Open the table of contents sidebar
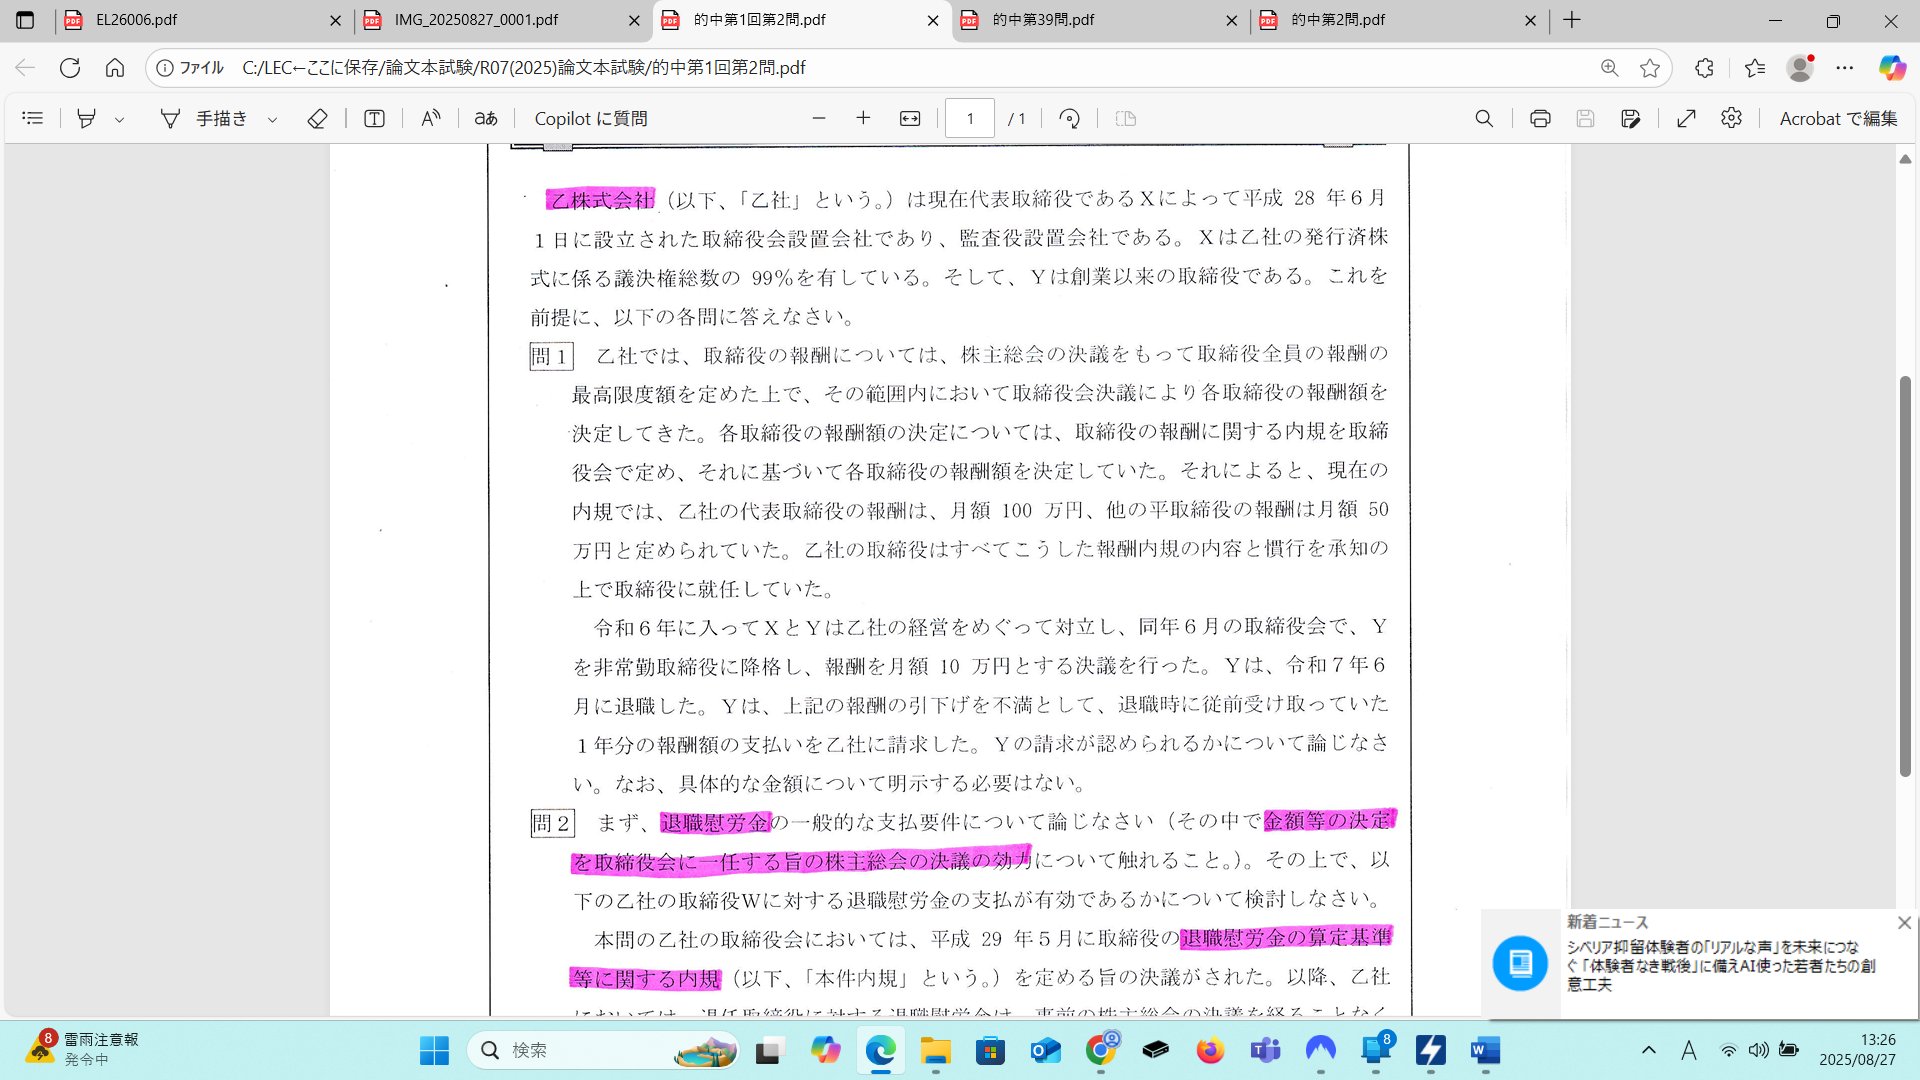 [x=32, y=118]
